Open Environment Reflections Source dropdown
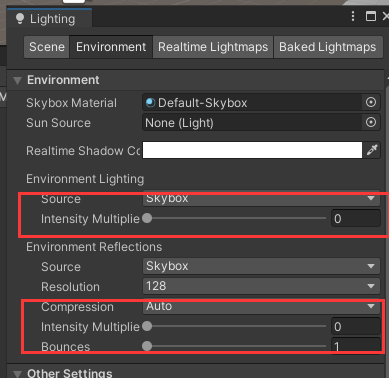The image size is (389, 378). [261, 266]
